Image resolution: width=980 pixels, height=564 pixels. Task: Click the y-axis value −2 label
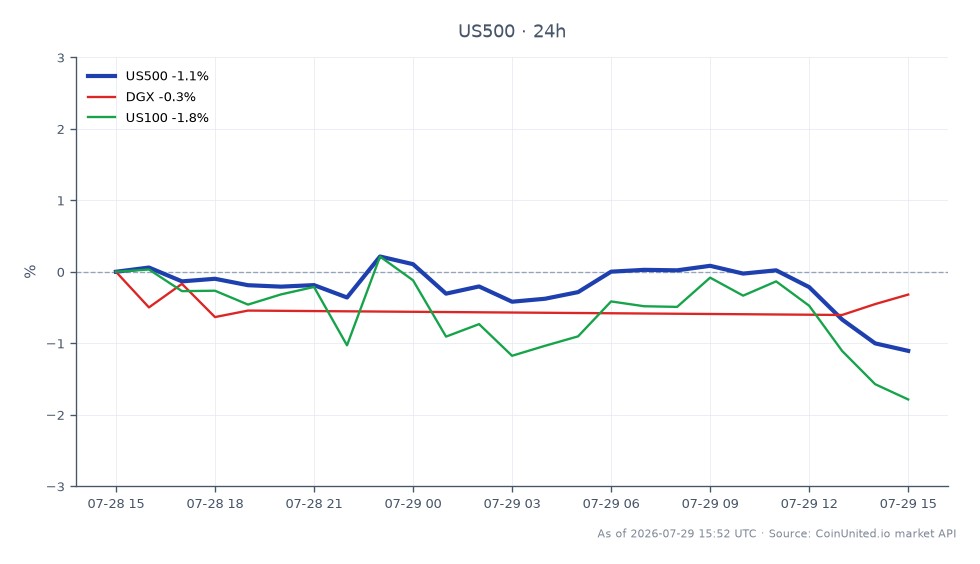pos(56,415)
